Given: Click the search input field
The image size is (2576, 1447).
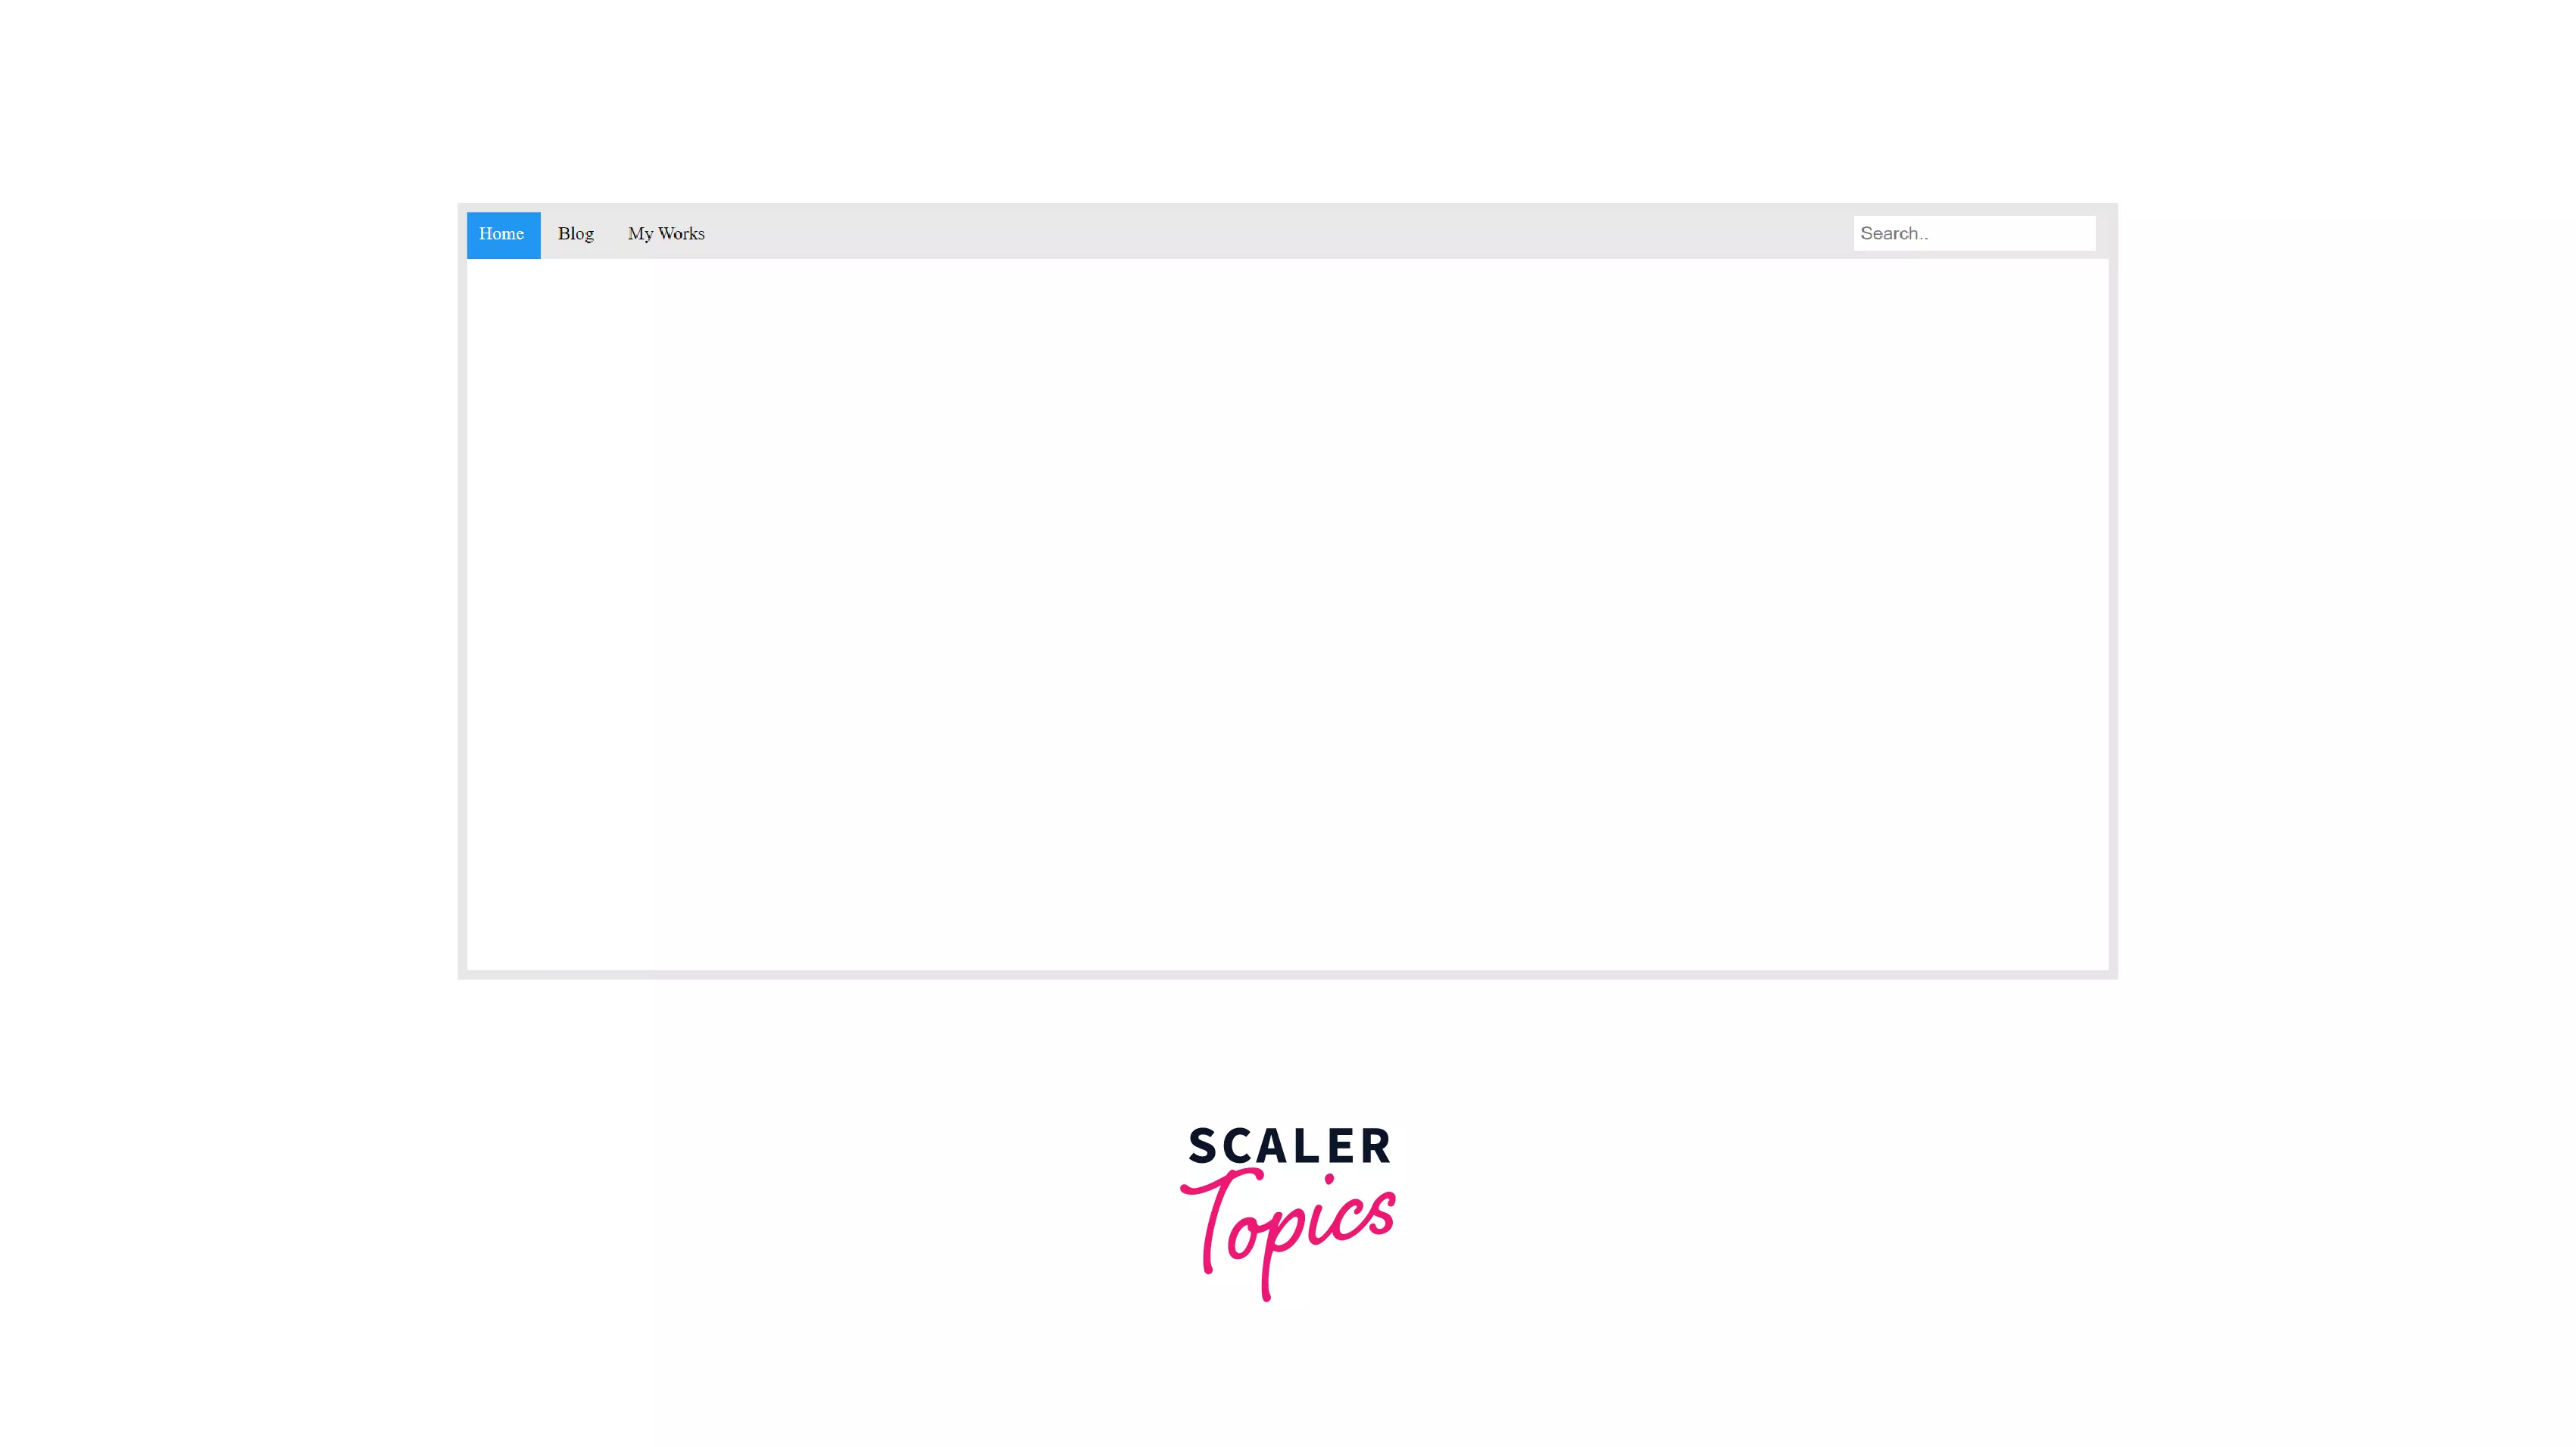Looking at the screenshot, I should tap(1975, 232).
